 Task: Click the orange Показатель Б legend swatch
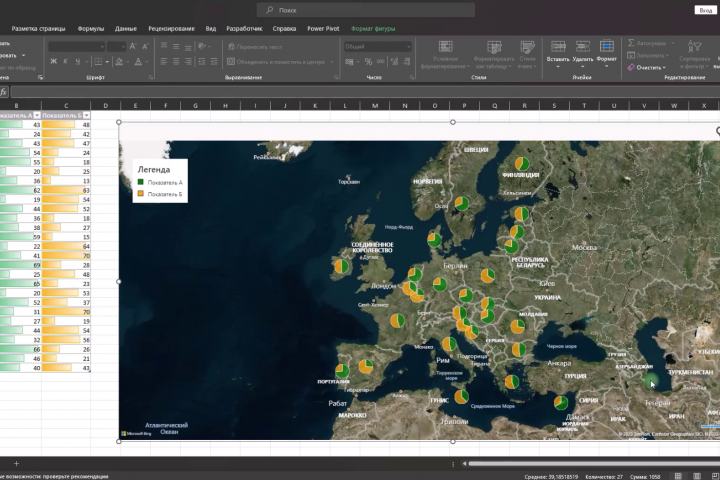pos(141,194)
